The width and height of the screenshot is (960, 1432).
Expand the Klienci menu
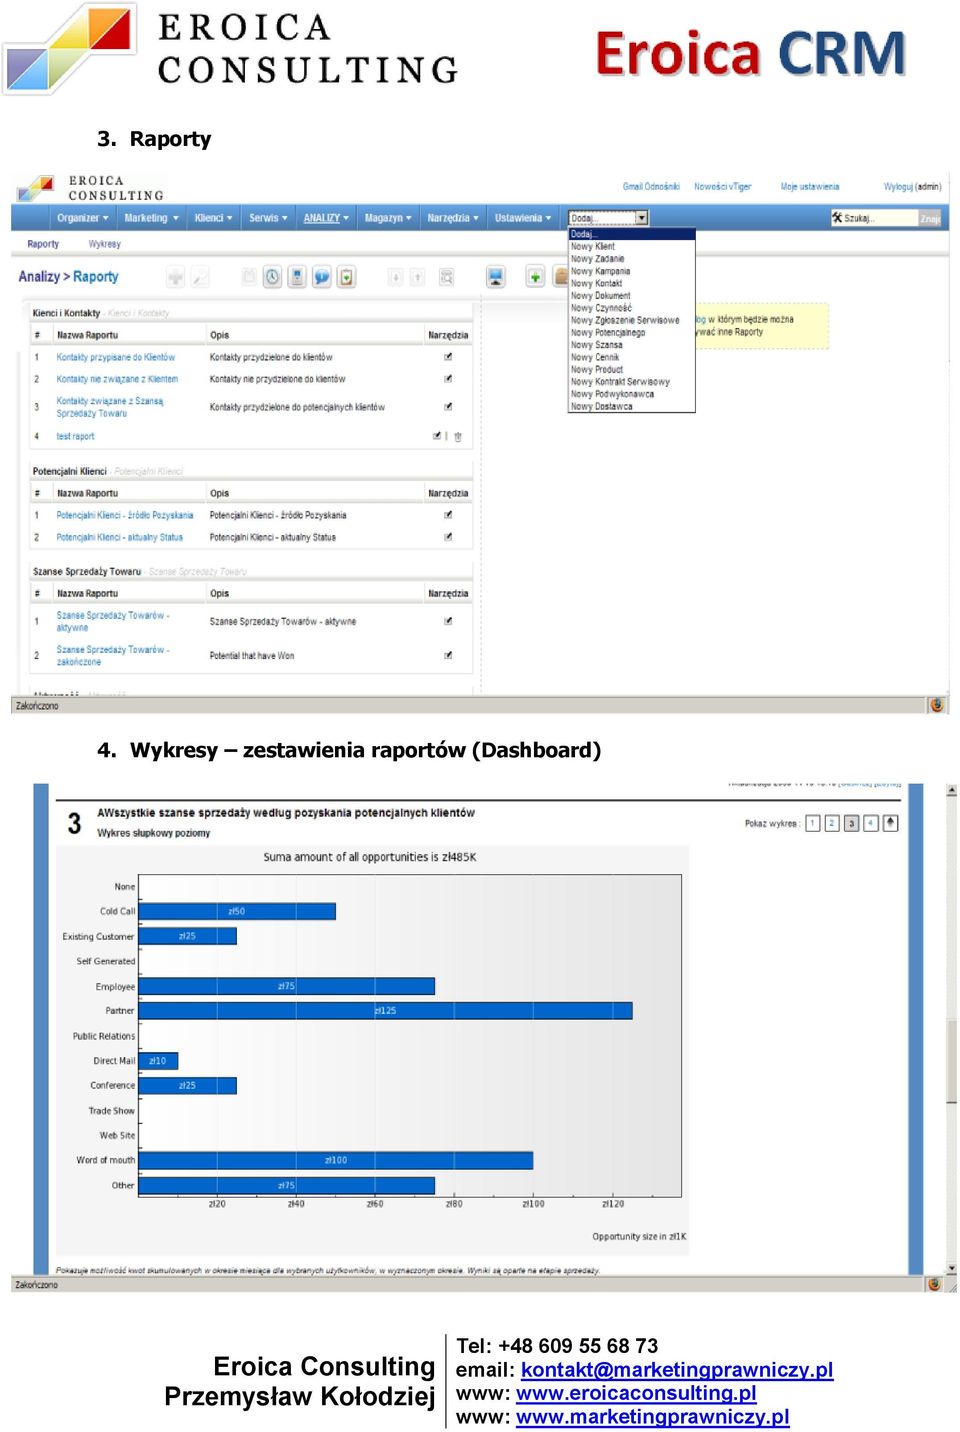(213, 218)
